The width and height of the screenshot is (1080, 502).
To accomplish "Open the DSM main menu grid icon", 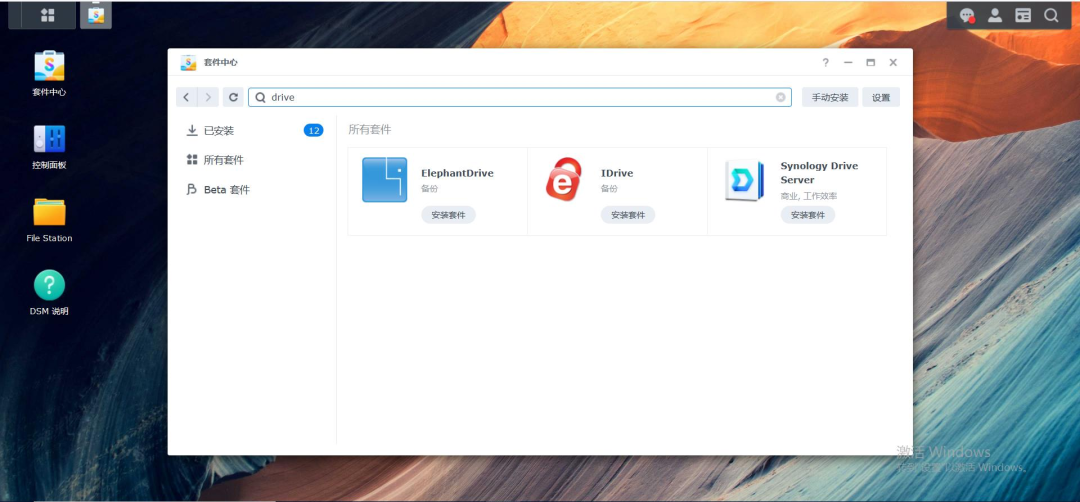I will 48,15.
